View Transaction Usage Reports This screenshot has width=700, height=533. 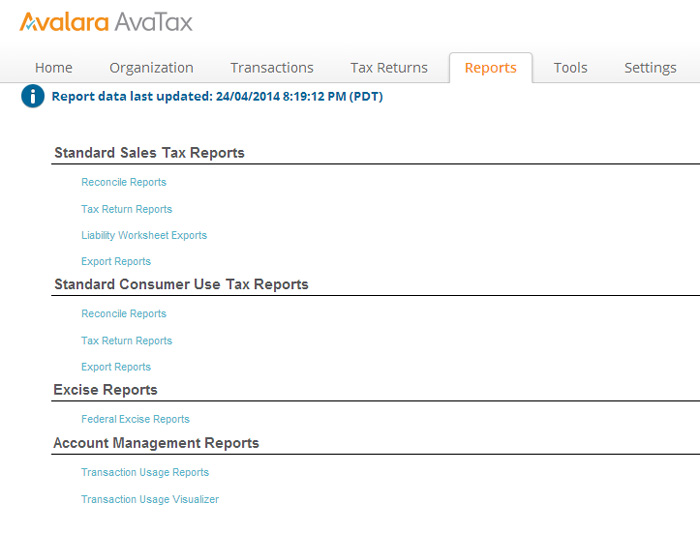coord(145,473)
